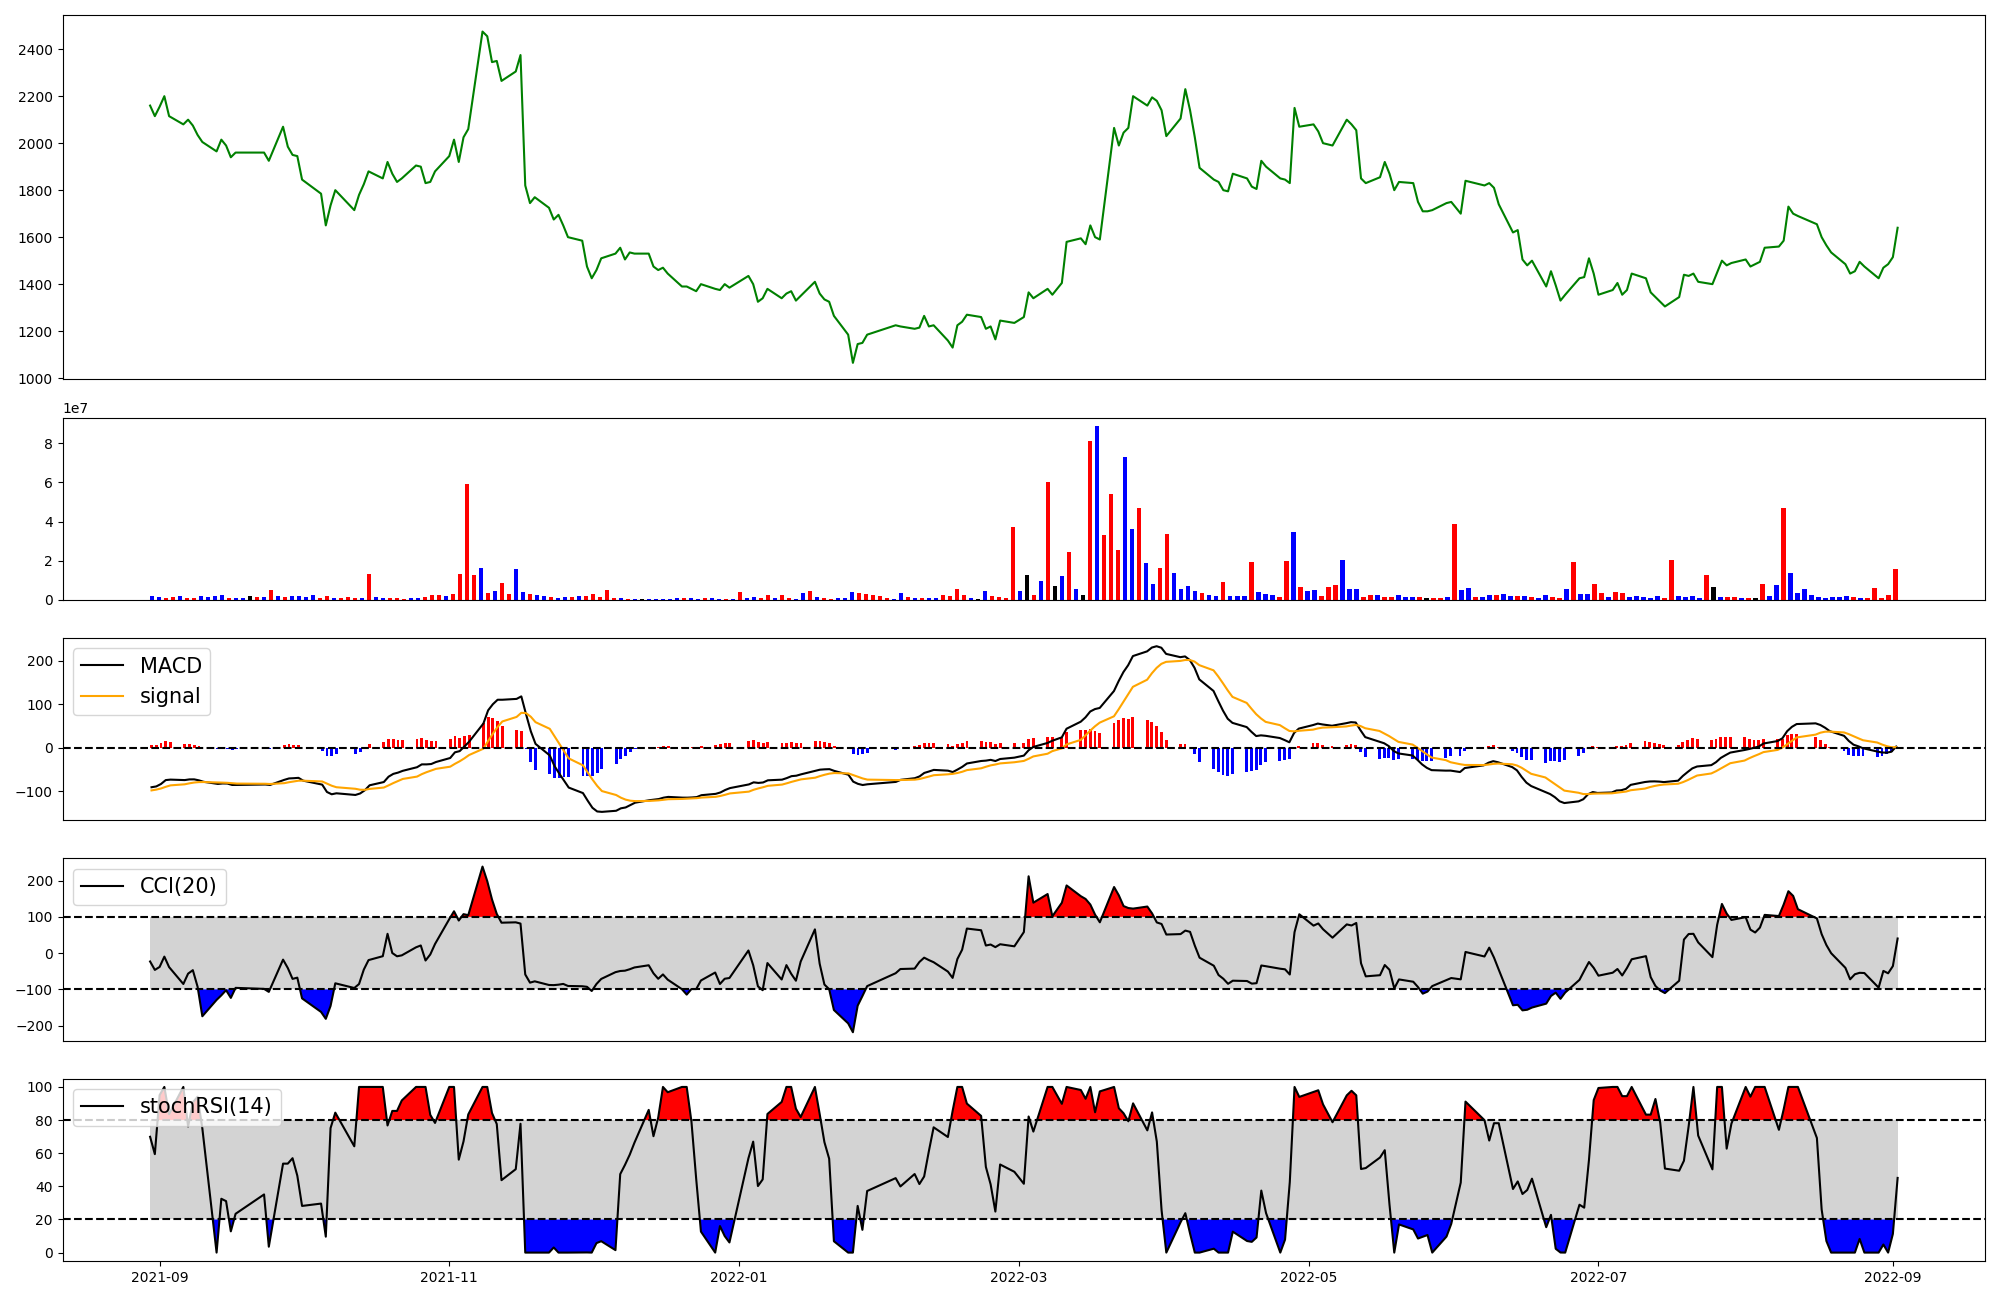
Task: Click the CCI(20) legend entry
Action: (178, 886)
